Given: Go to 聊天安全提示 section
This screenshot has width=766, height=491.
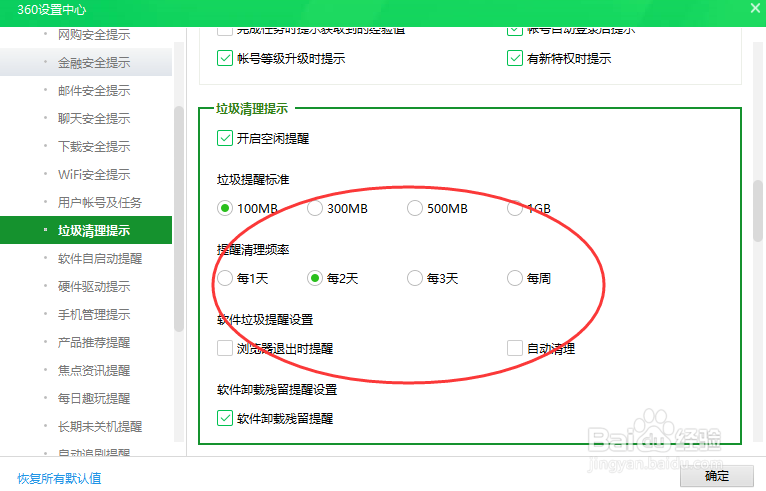Looking at the screenshot, I should click(94, 118).
